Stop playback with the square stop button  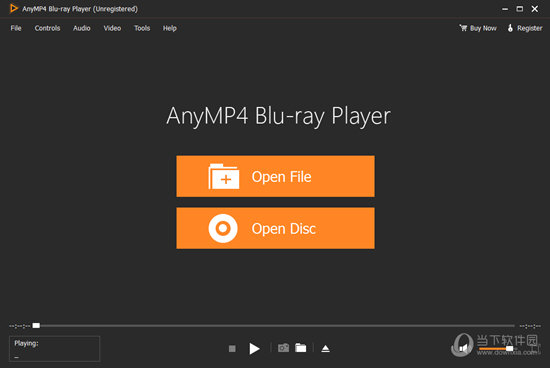pyautogui.click(x=232, y=348)
